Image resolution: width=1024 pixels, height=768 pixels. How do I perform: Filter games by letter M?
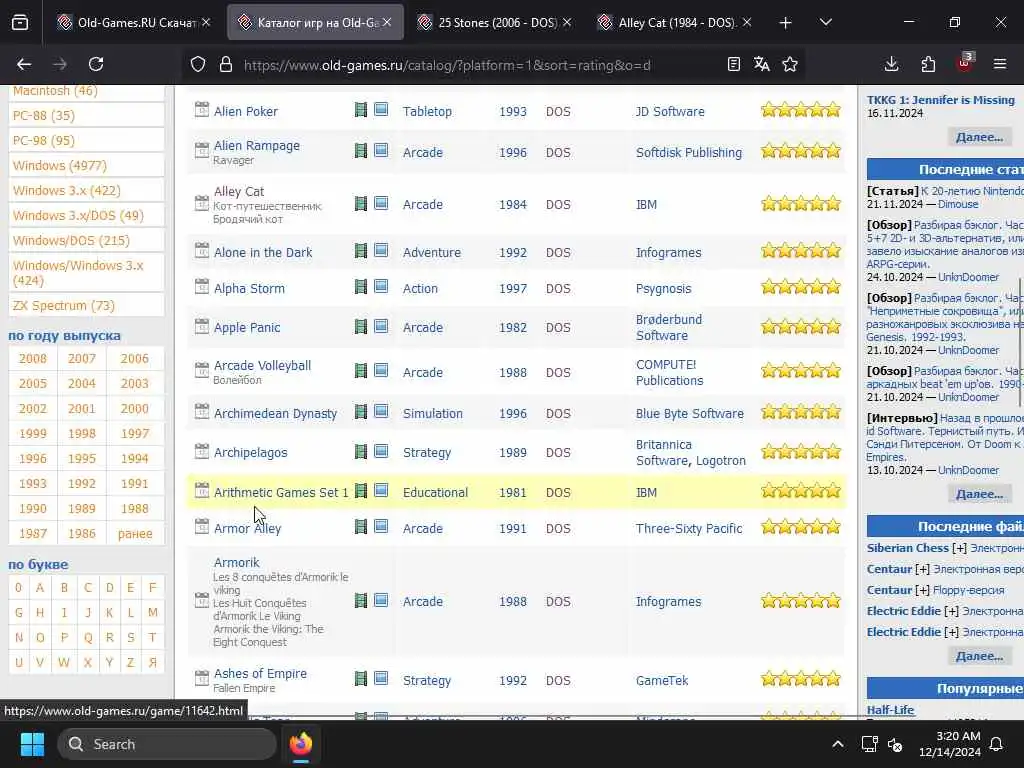pyautogui.click(x=152, y=613)
